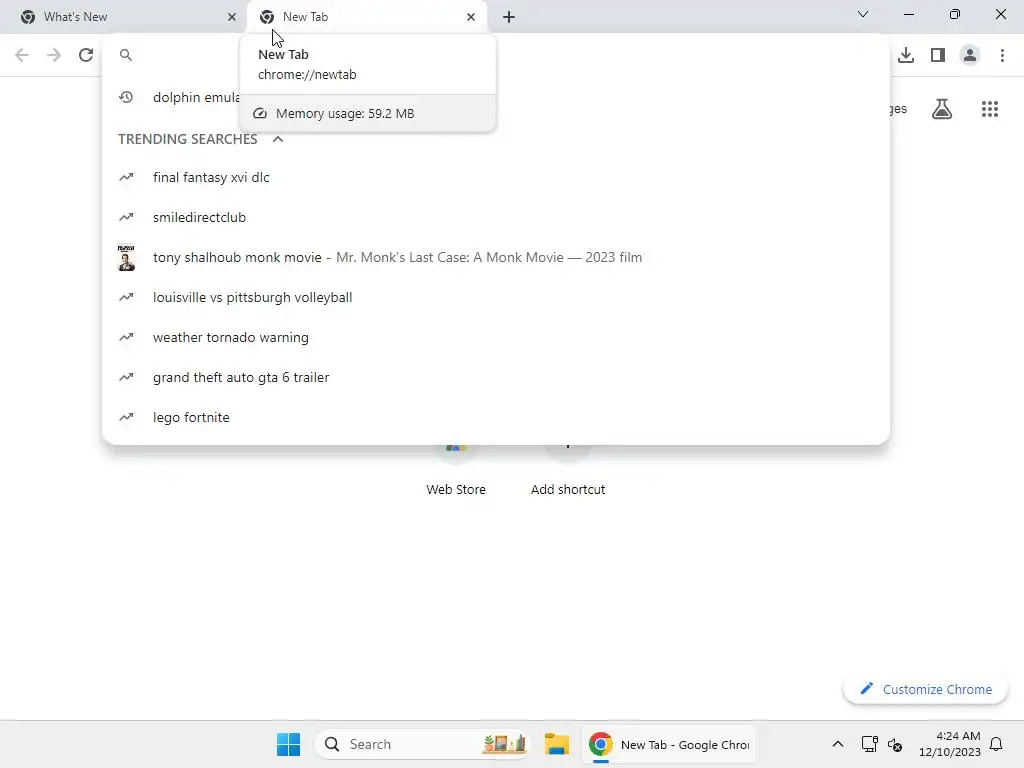The height and width of the screenshot is (768, 1024).
Task: Open the downloads icon in toolbar
Action: tap(906, 55)
